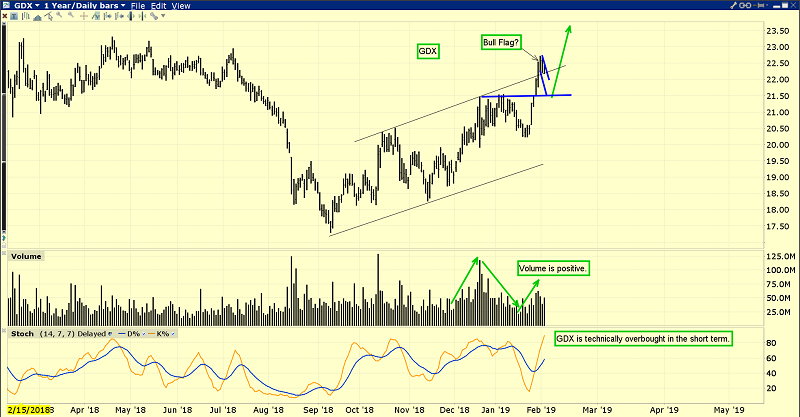
Task: Click the orange K% color line sample
Action: (x=151, y=334)
